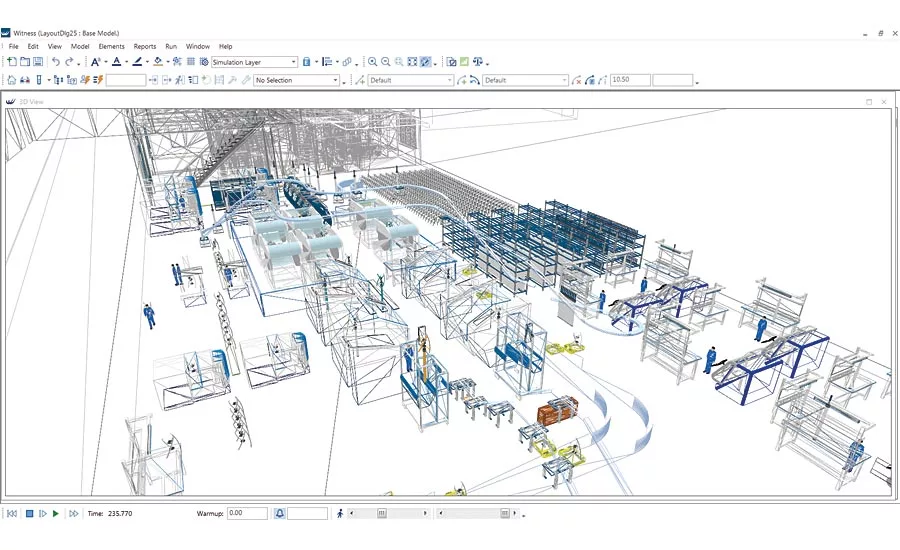The width and height of the screenshot is (900, 550).
Task: Go to Home view house icon
Action: [11, 80]
